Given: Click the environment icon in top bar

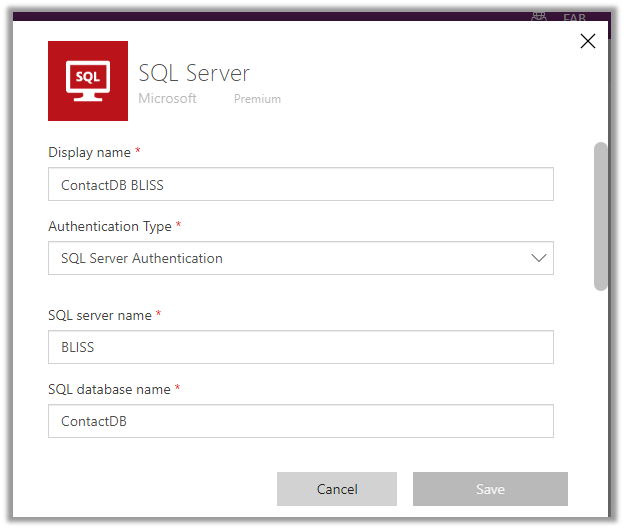Looking at the screenshot, I should tap(540, 16).
